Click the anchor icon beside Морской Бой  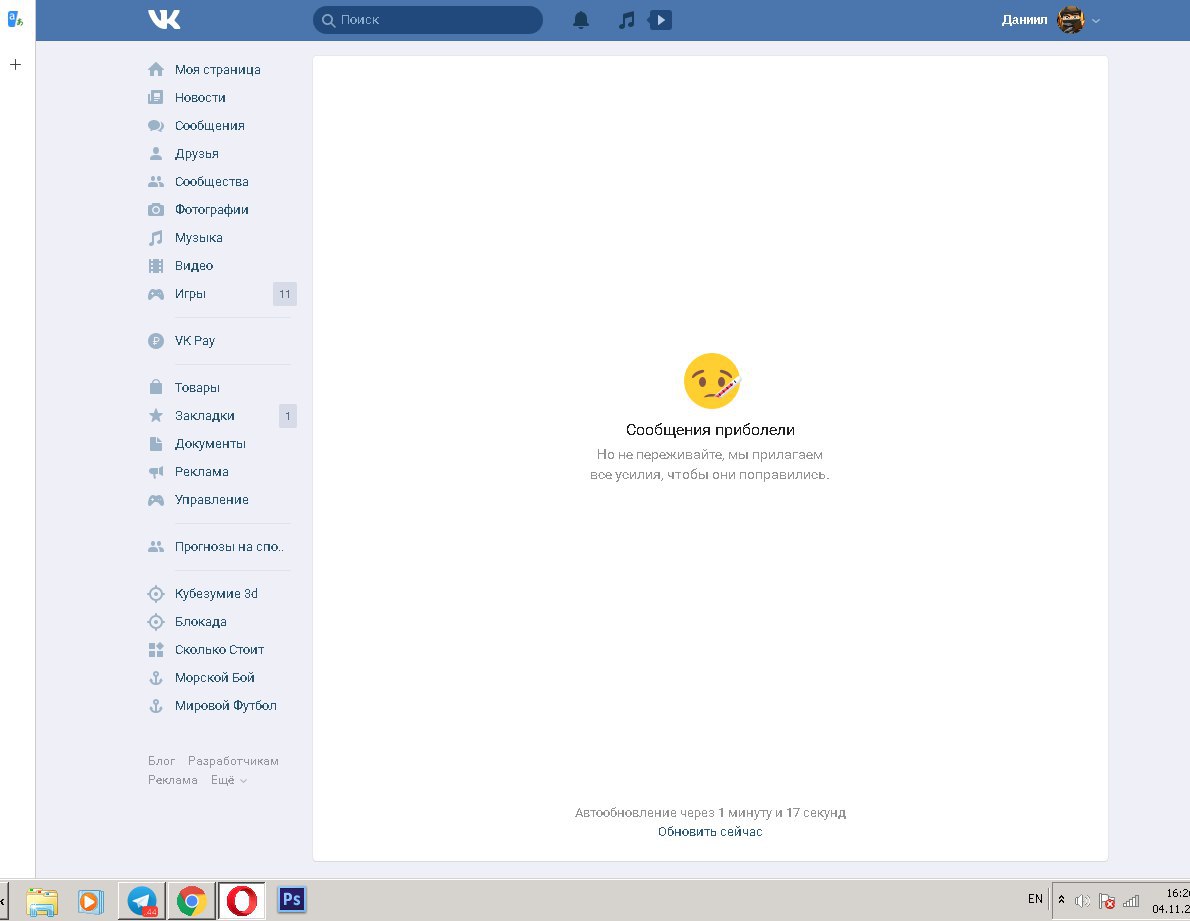point(156,677)
